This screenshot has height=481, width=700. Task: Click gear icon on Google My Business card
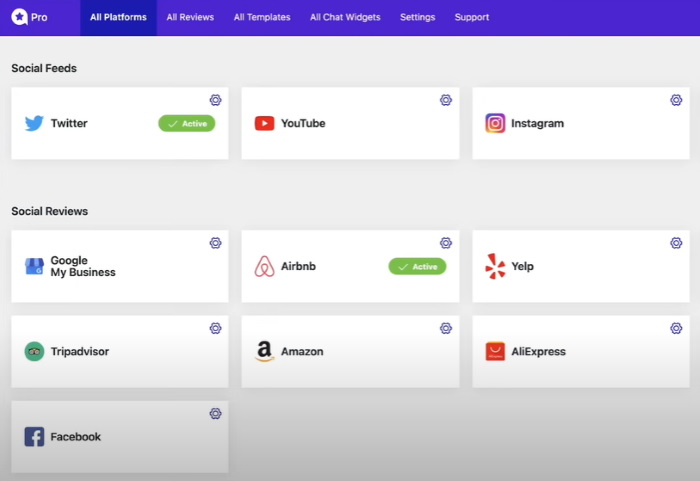[215, 243]
